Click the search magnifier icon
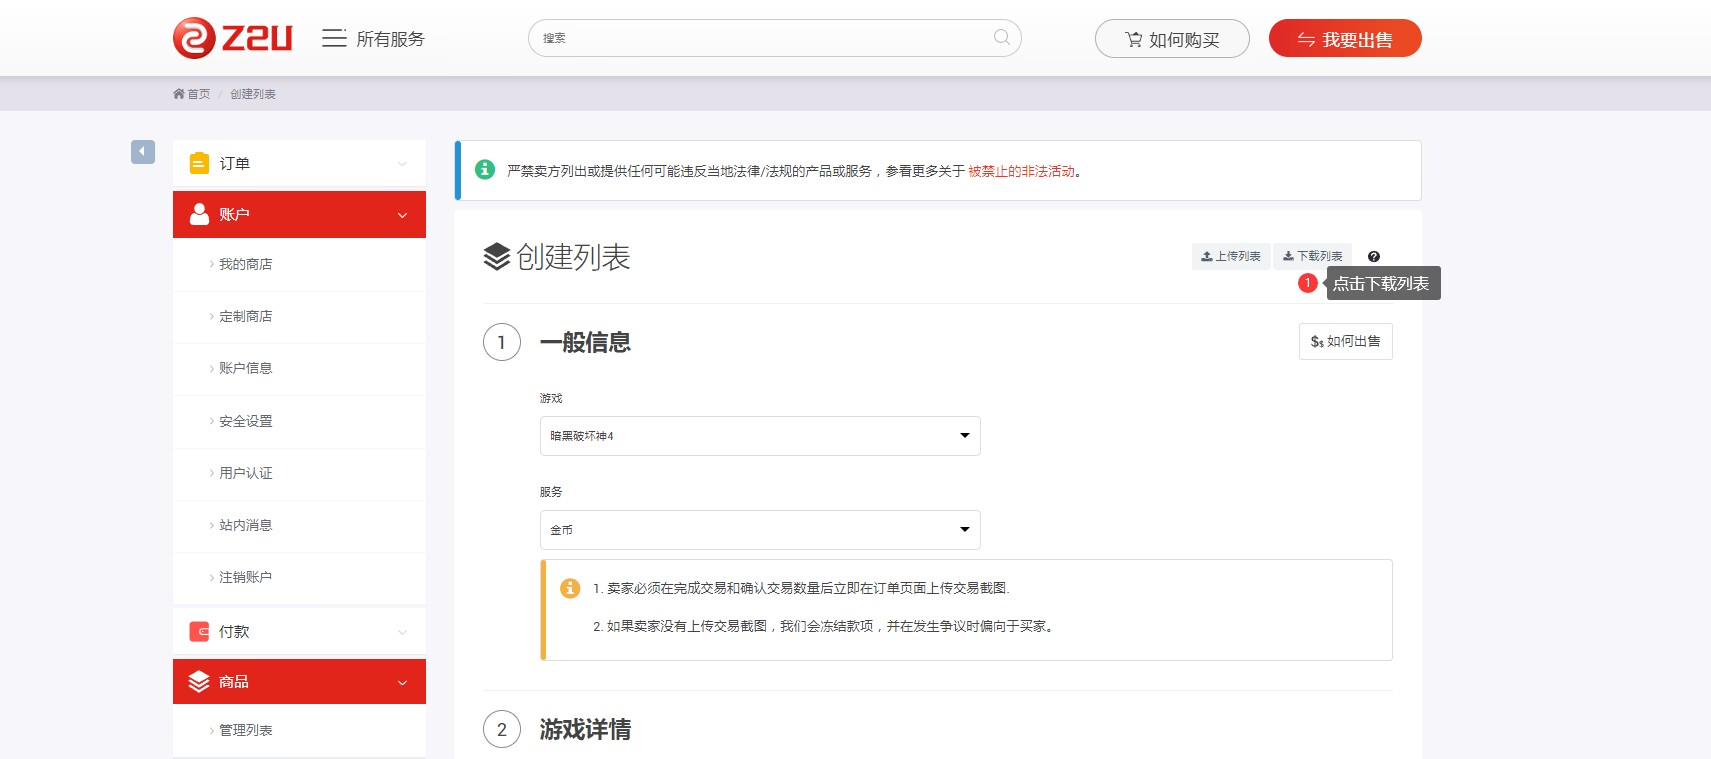Image resolution: width=1711 pixels, height=759 pixels. [x=1001, y=38]
